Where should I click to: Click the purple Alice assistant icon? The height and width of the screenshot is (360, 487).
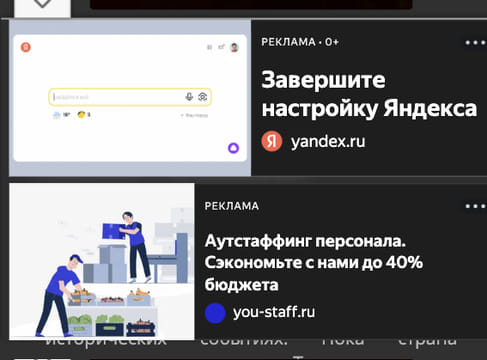click(233, 148)
